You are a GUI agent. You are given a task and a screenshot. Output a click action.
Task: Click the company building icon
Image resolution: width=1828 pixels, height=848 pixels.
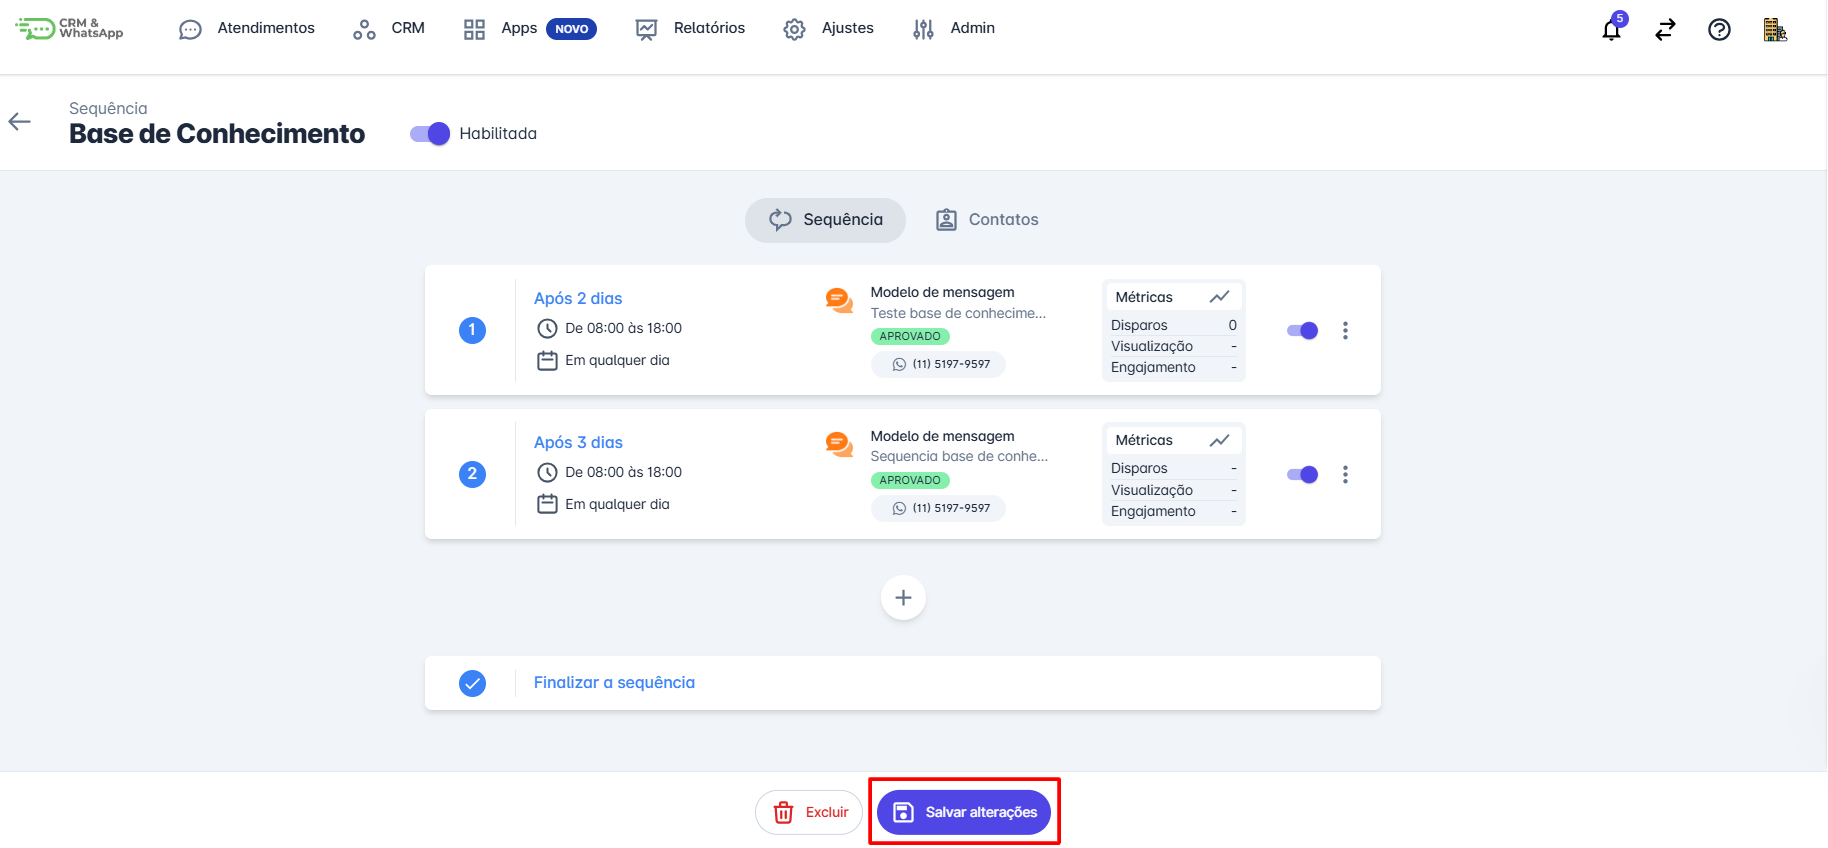1775,30
